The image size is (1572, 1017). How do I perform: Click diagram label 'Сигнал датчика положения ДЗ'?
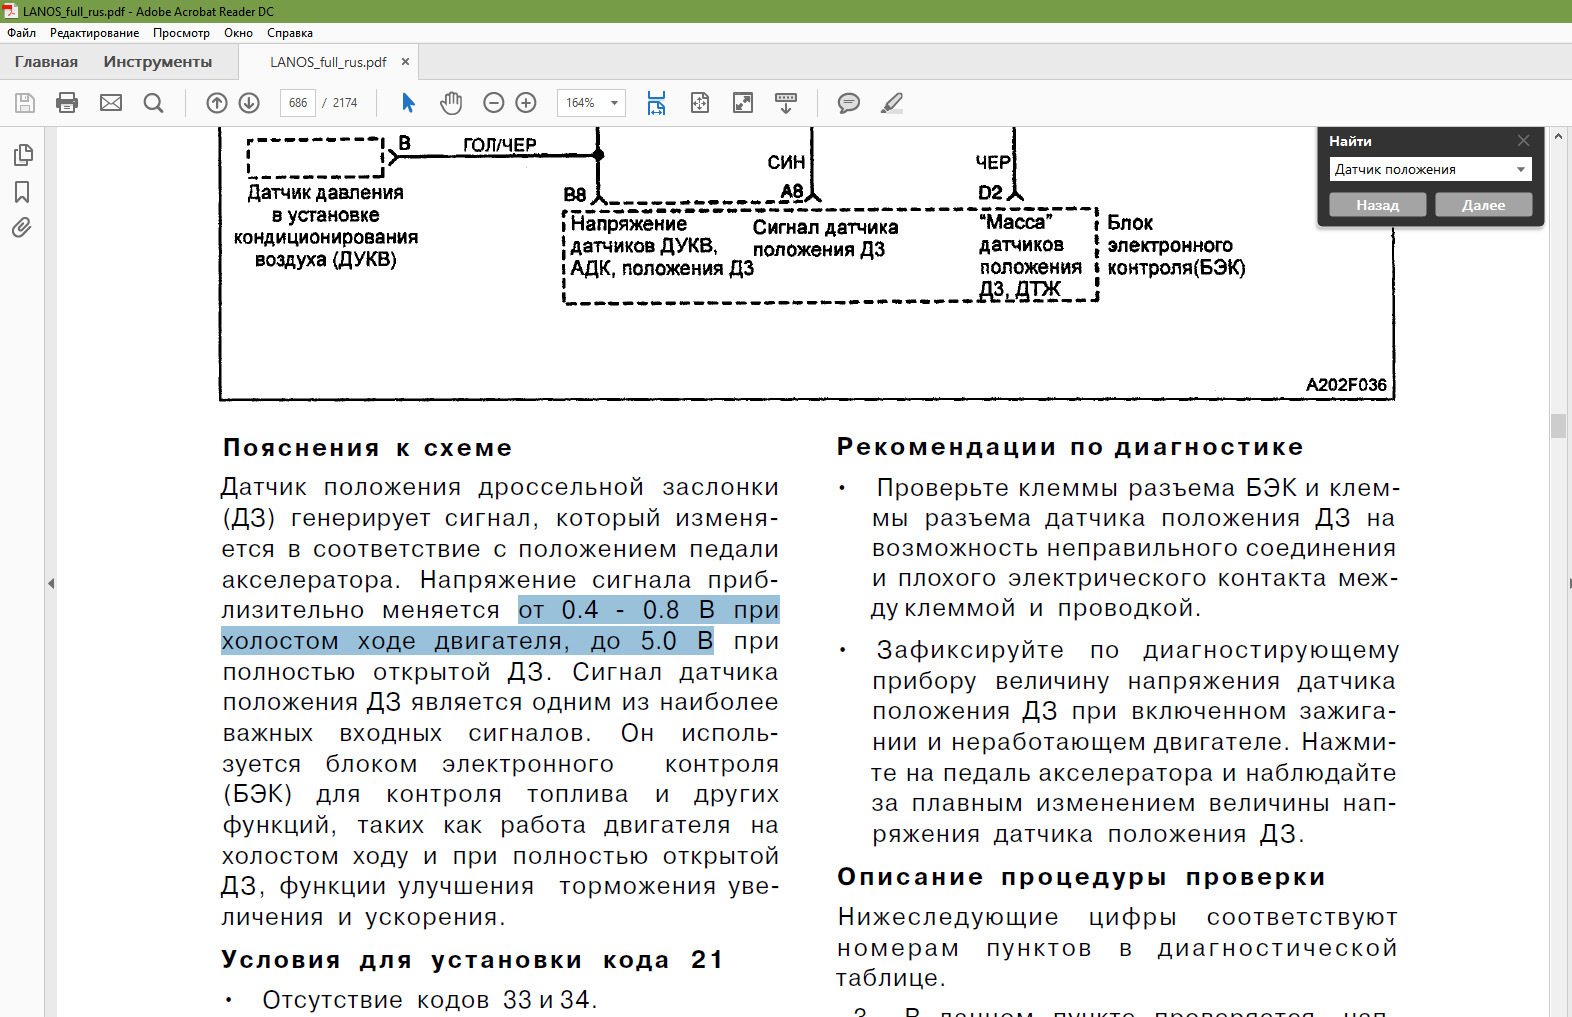coord(825,238)
